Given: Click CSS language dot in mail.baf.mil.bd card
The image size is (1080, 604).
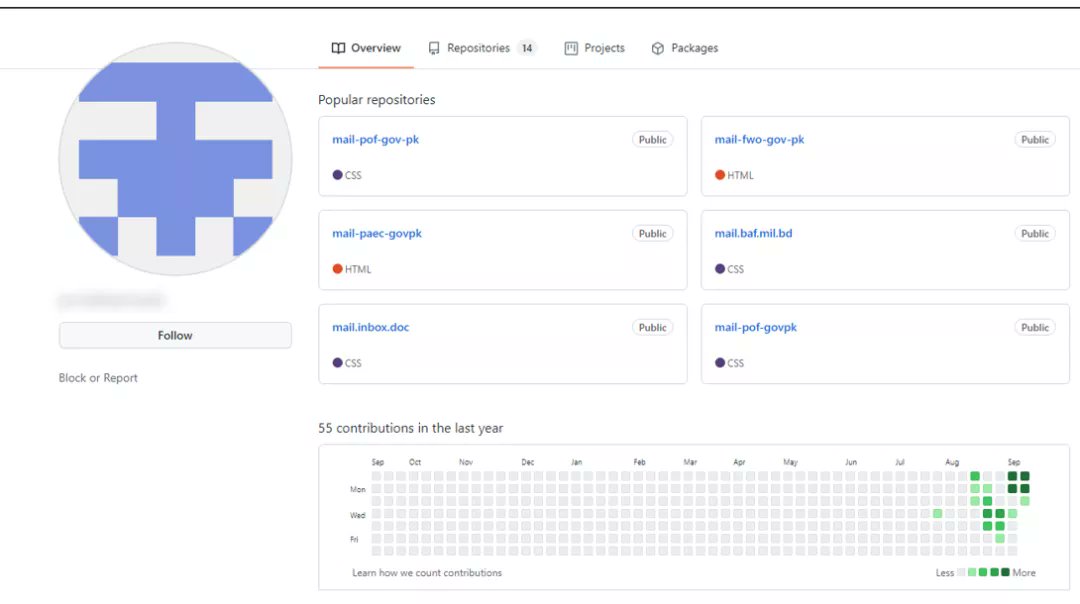Looking at the screenshot, I should (x=720, y=269).
